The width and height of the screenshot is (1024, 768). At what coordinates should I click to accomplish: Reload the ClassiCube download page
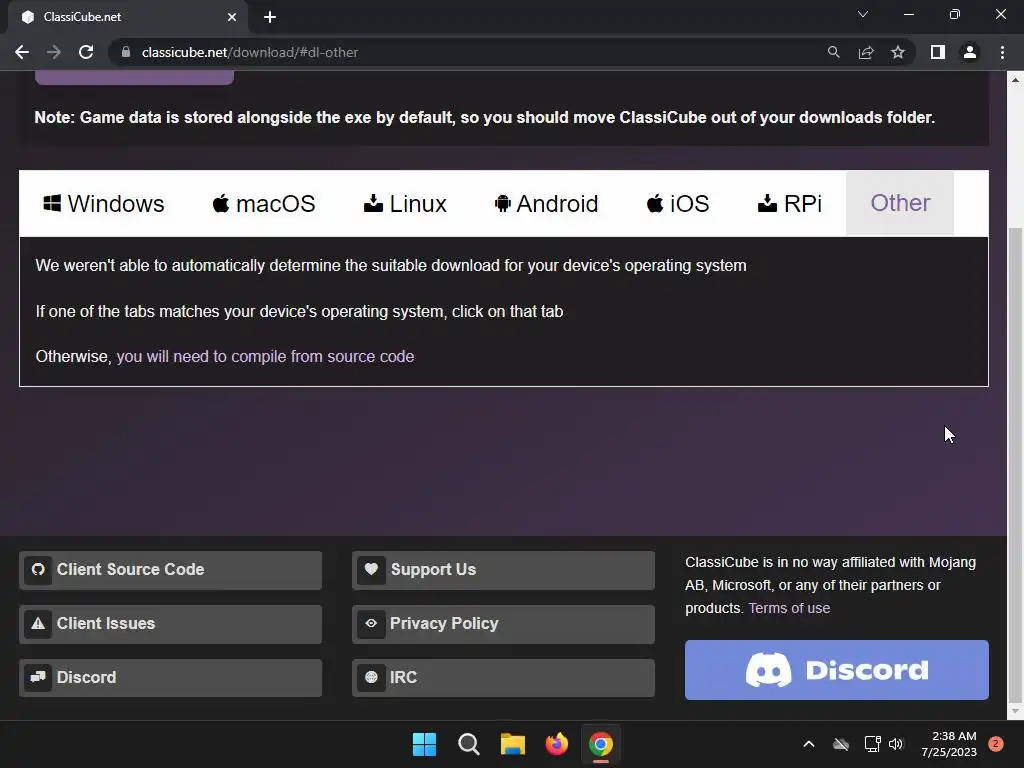point(86,52)
